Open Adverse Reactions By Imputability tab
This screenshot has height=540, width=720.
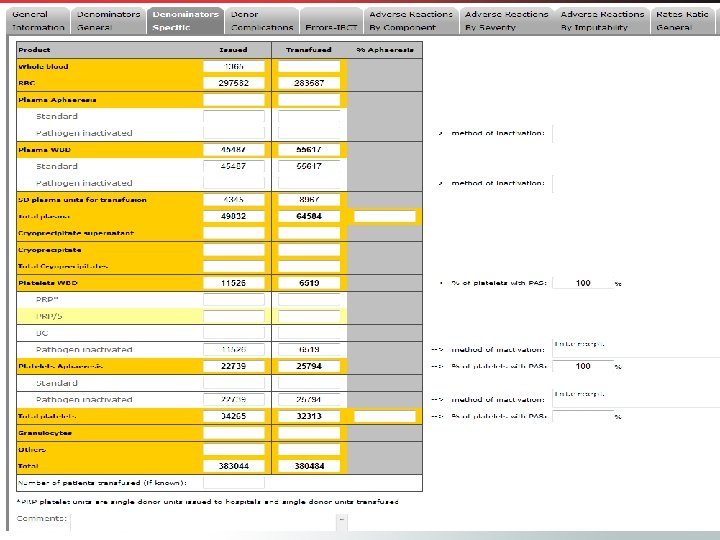[x=602, y=21]
